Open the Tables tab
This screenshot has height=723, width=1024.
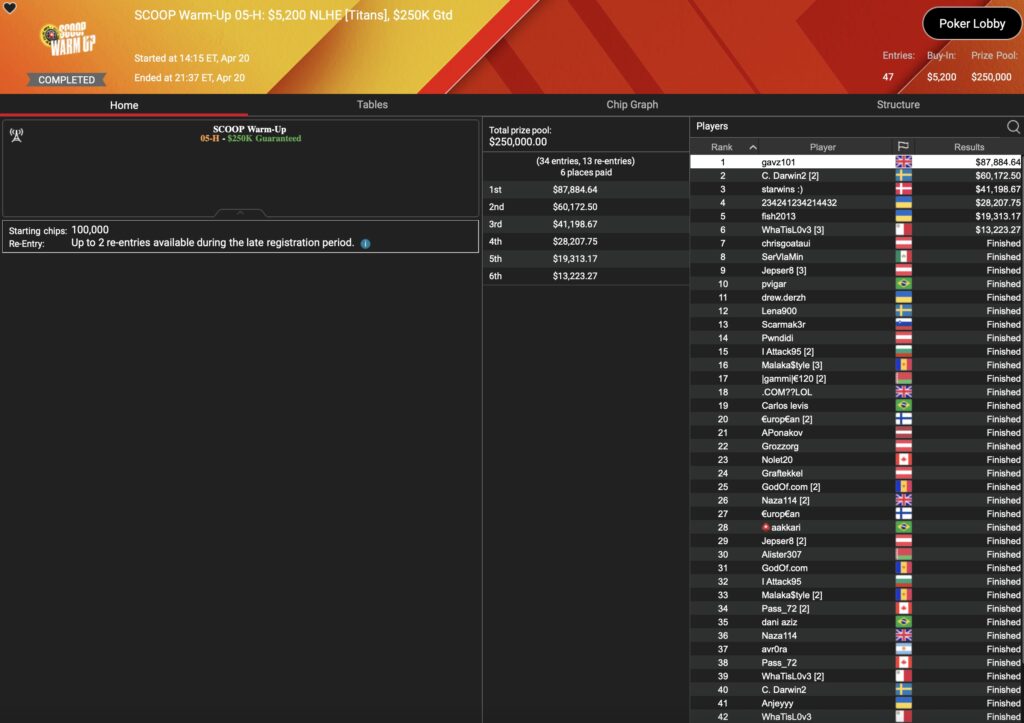coord(372,104)
